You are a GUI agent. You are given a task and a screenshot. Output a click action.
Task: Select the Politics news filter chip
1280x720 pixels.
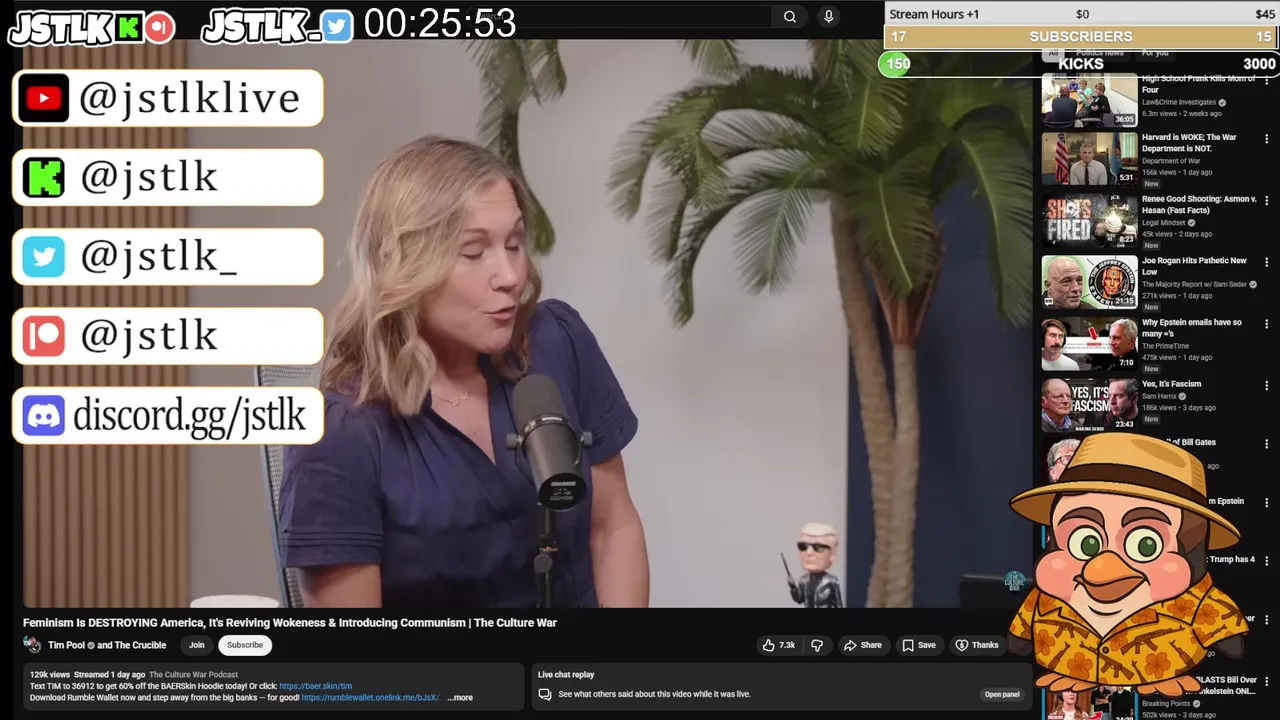(x=1100, y=53)
